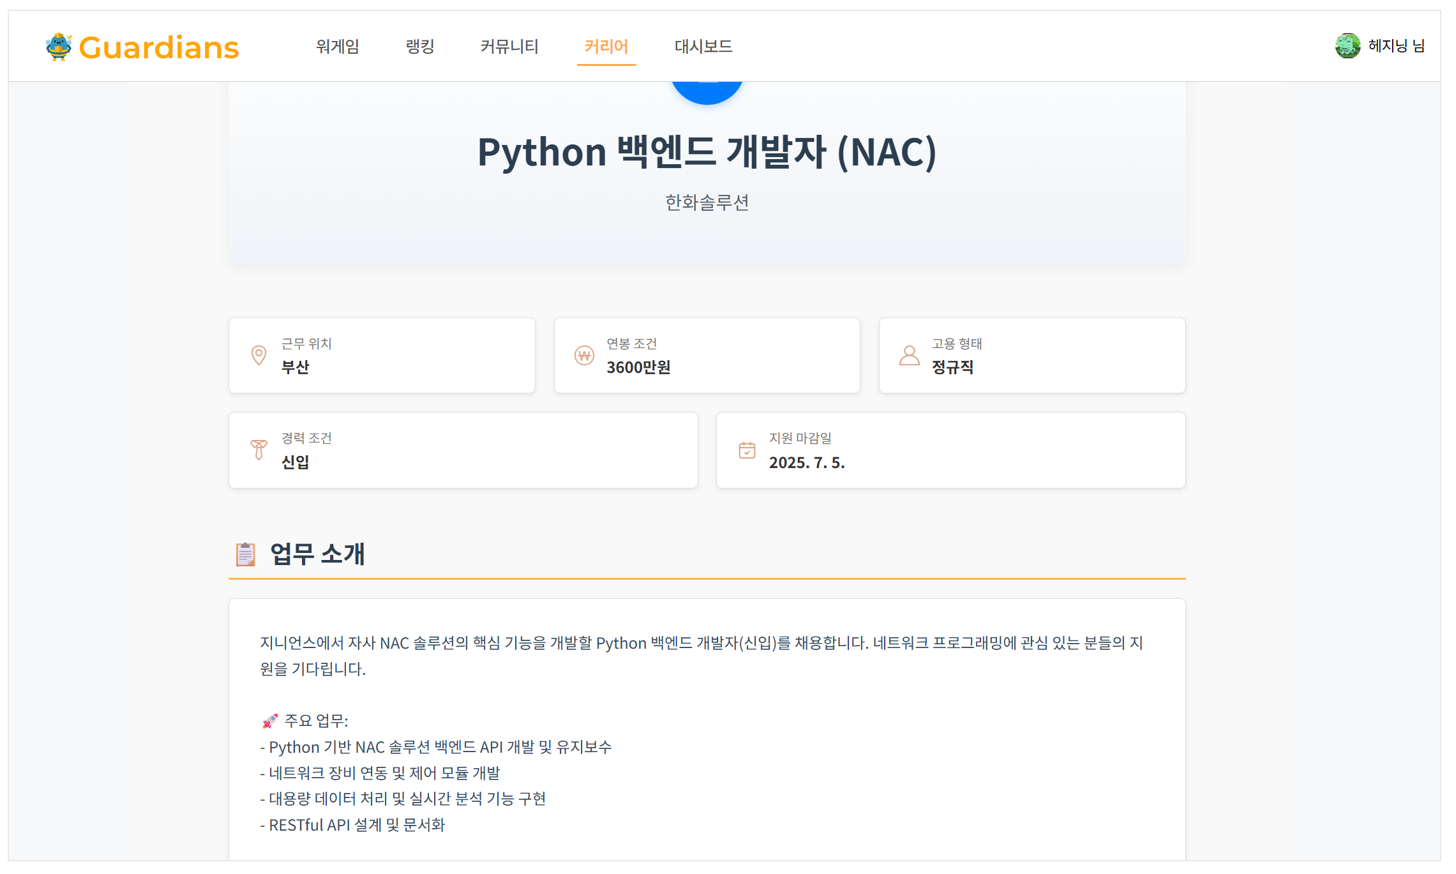This screenshot has width=1456, height=874.
Task: Open the 대시보드 menu
Action: pyautogui.click(x=703, y=46)
